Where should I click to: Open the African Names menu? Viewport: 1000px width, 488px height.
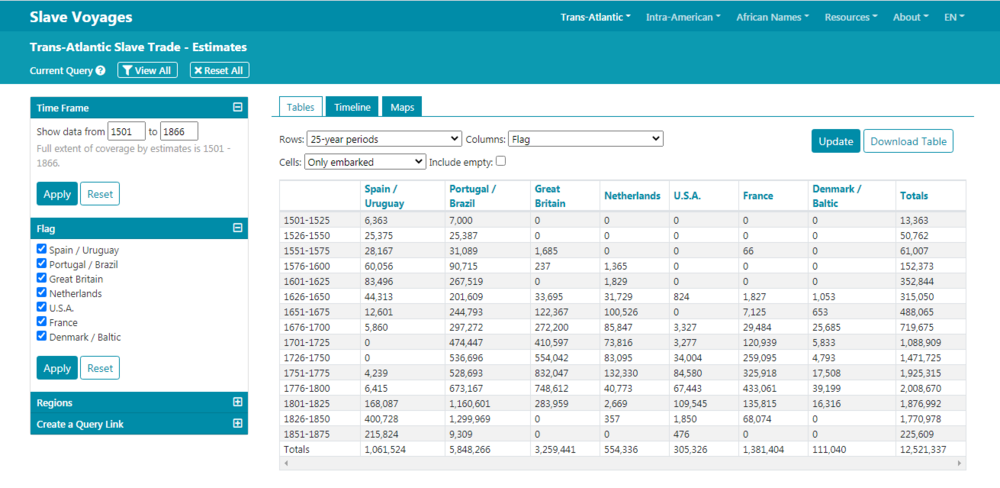772,17
